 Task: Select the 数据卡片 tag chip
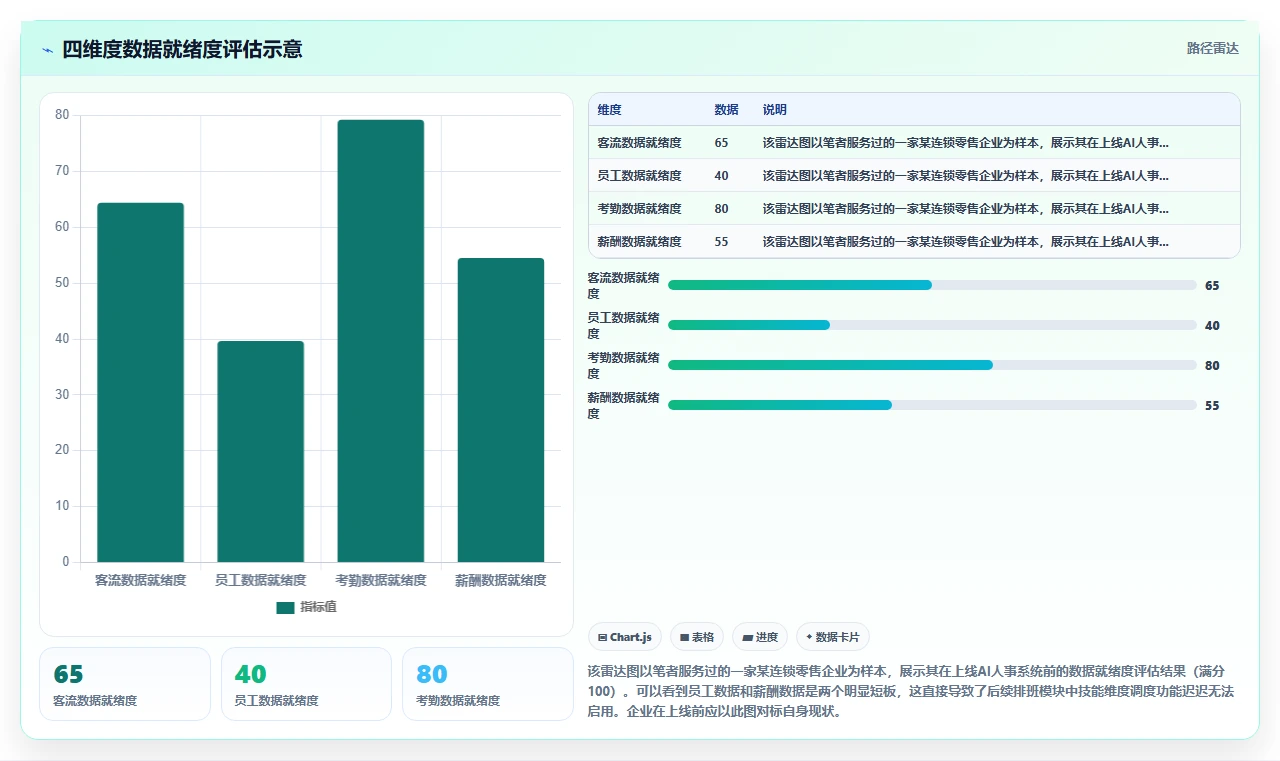(x=833, y=637)
